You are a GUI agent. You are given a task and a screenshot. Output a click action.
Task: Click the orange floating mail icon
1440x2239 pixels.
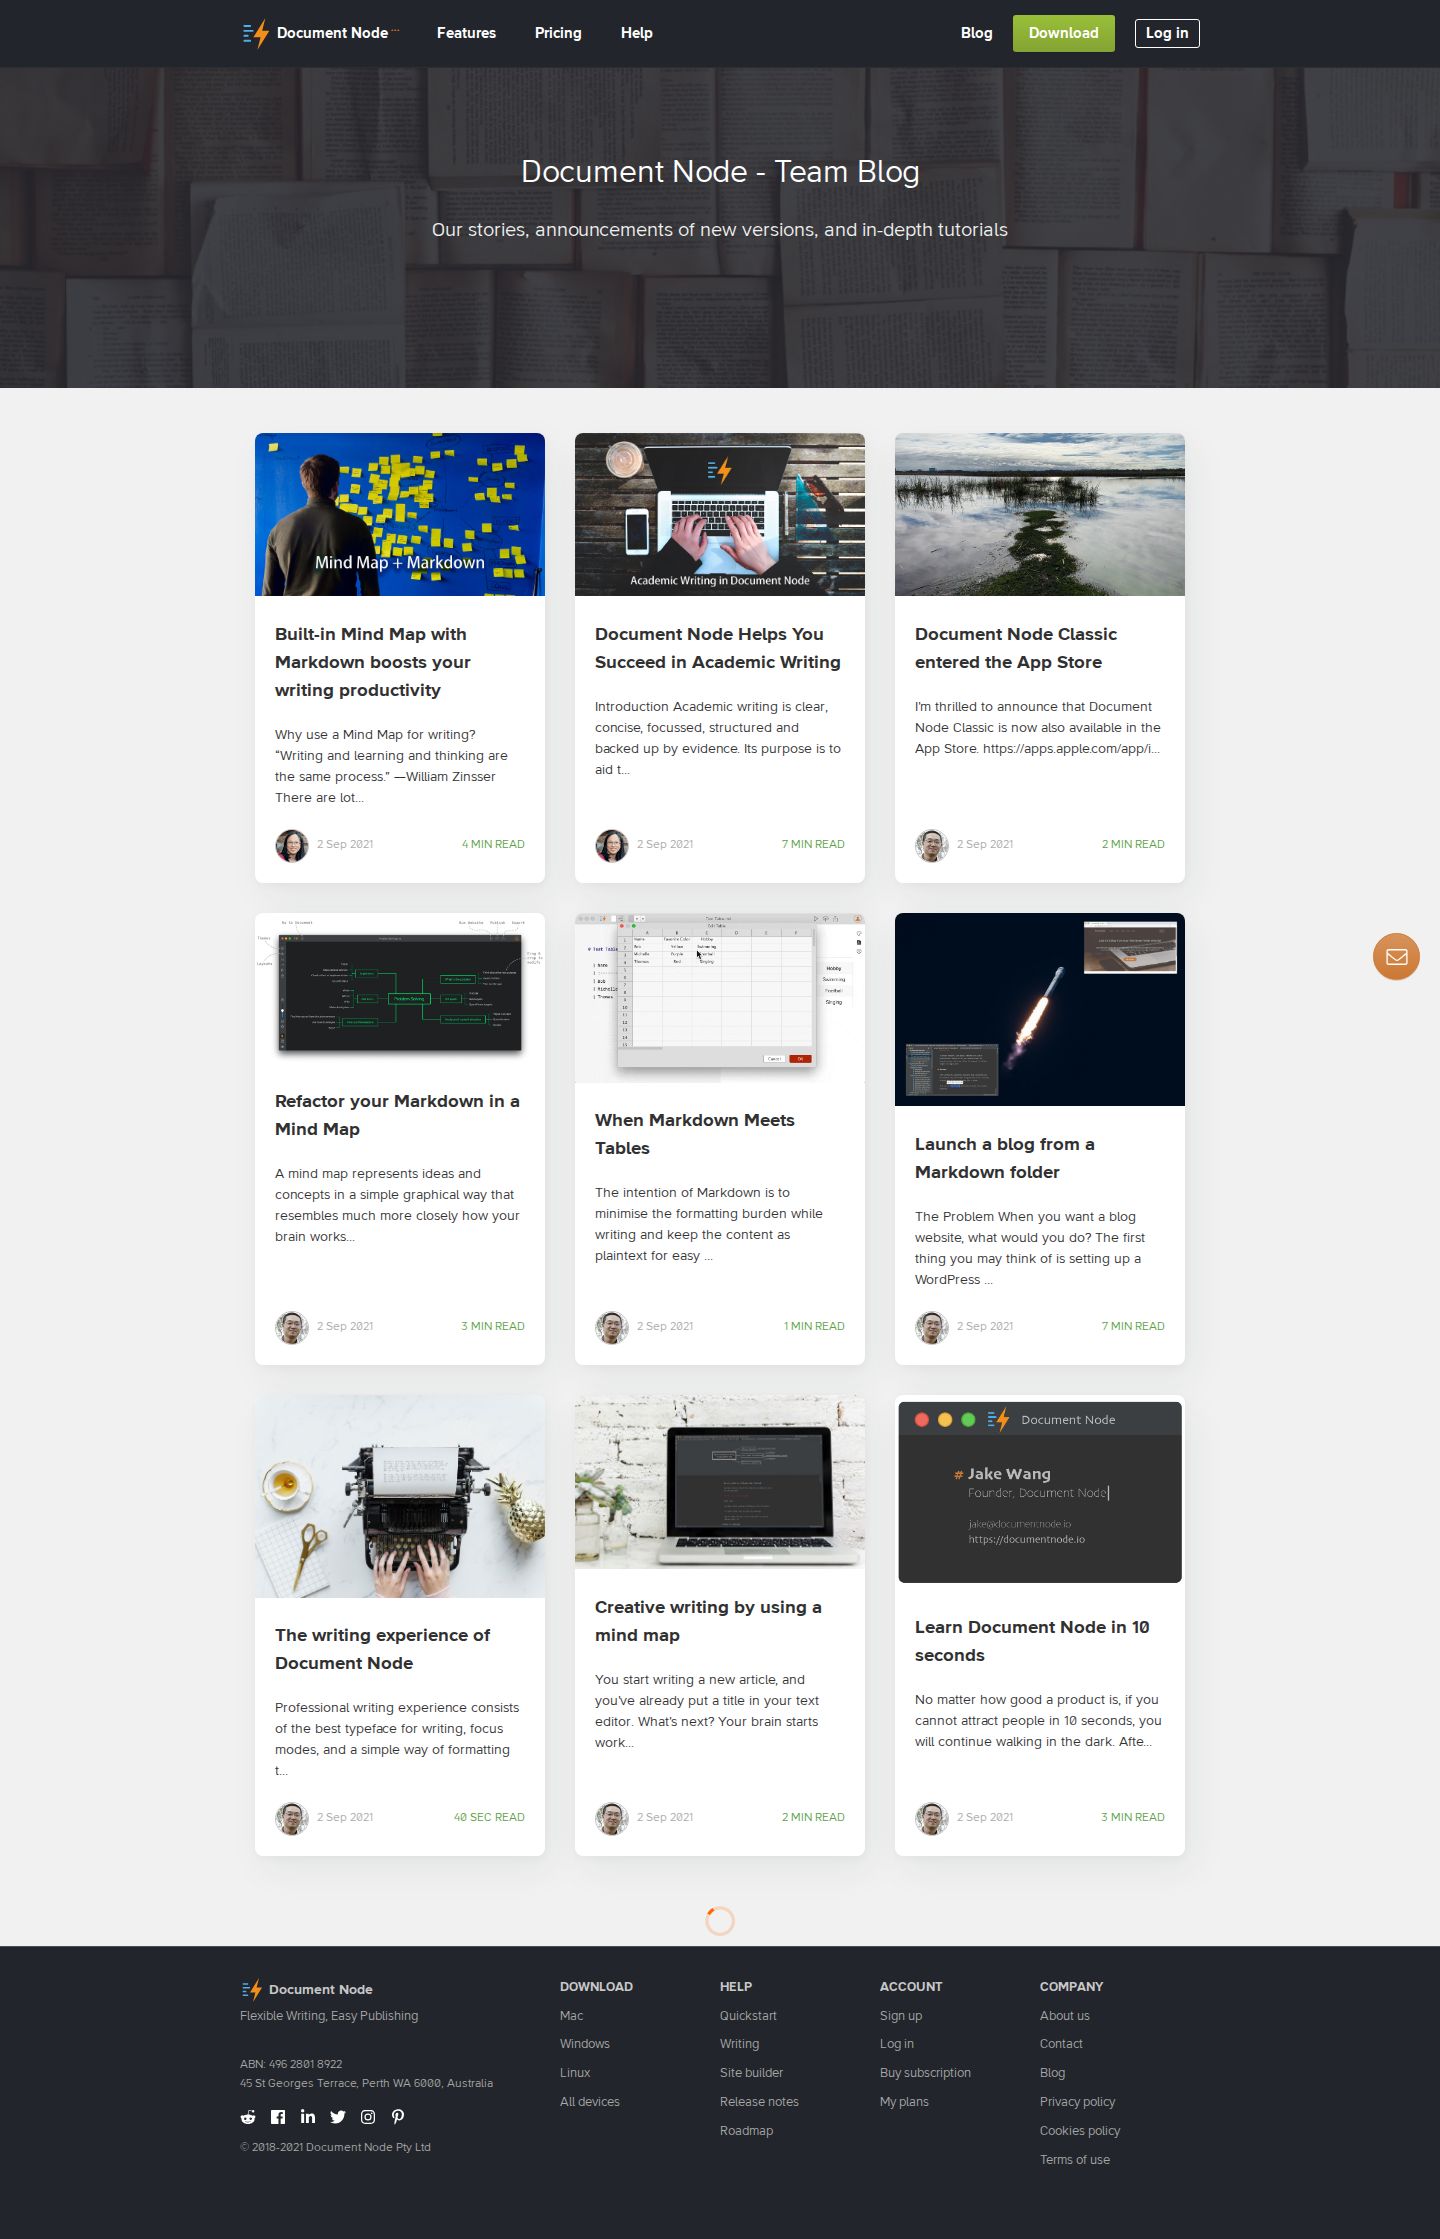pos(1397,957)
